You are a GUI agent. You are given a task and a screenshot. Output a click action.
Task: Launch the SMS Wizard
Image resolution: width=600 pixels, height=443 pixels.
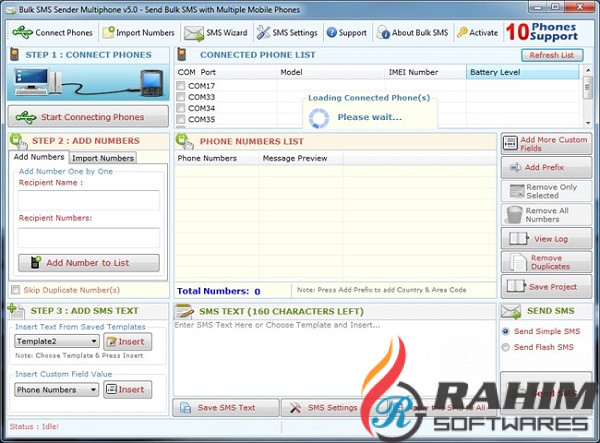[x=216, y=33]
